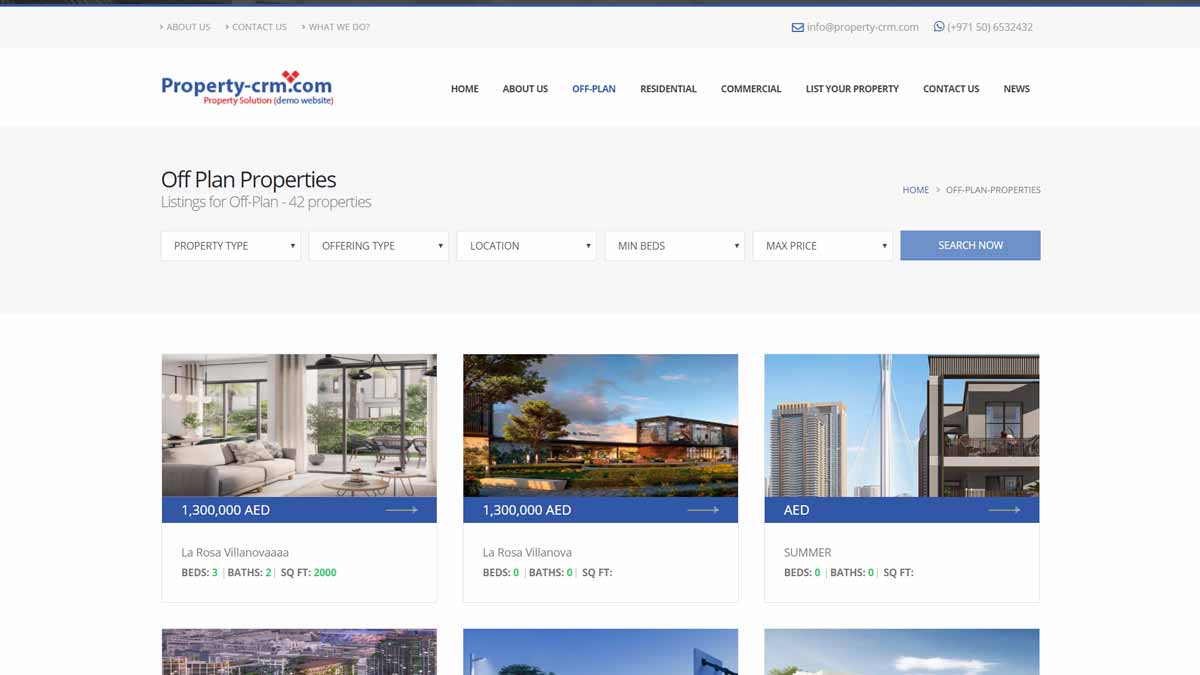Image resolution: width=1200 pixels, height=675 pixels.
Task: Expand the LOCATION dropdown
Action: pos(527,246)
